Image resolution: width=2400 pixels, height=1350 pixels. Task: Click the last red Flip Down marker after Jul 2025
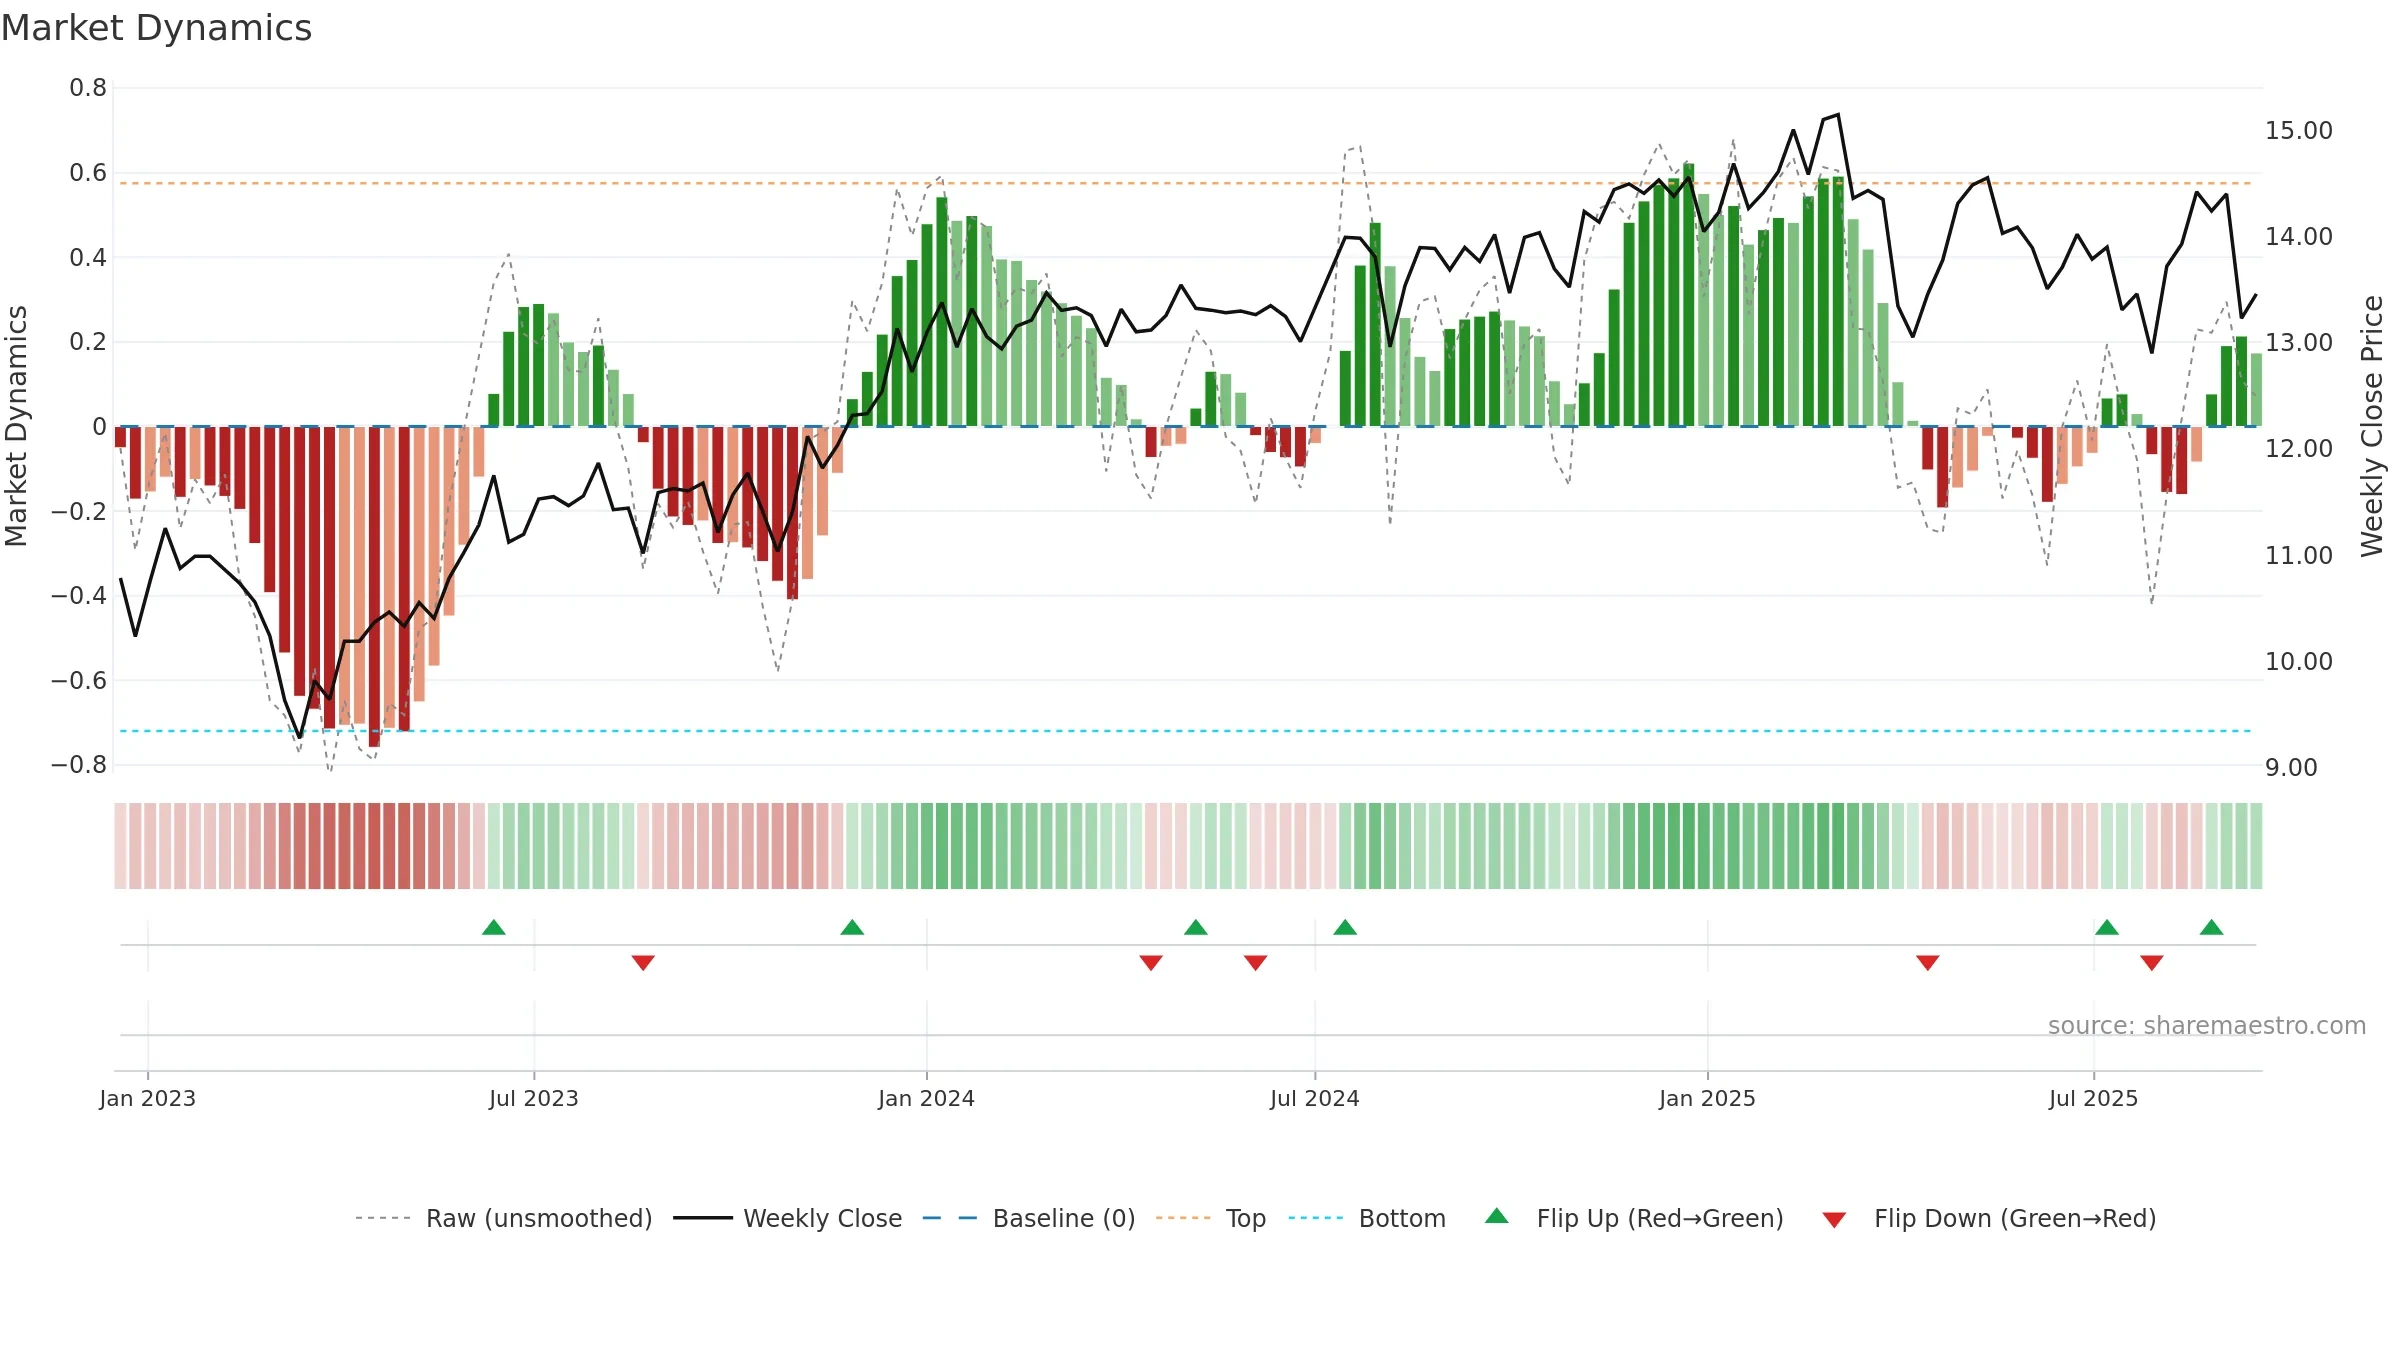(x=2152, y=963)
